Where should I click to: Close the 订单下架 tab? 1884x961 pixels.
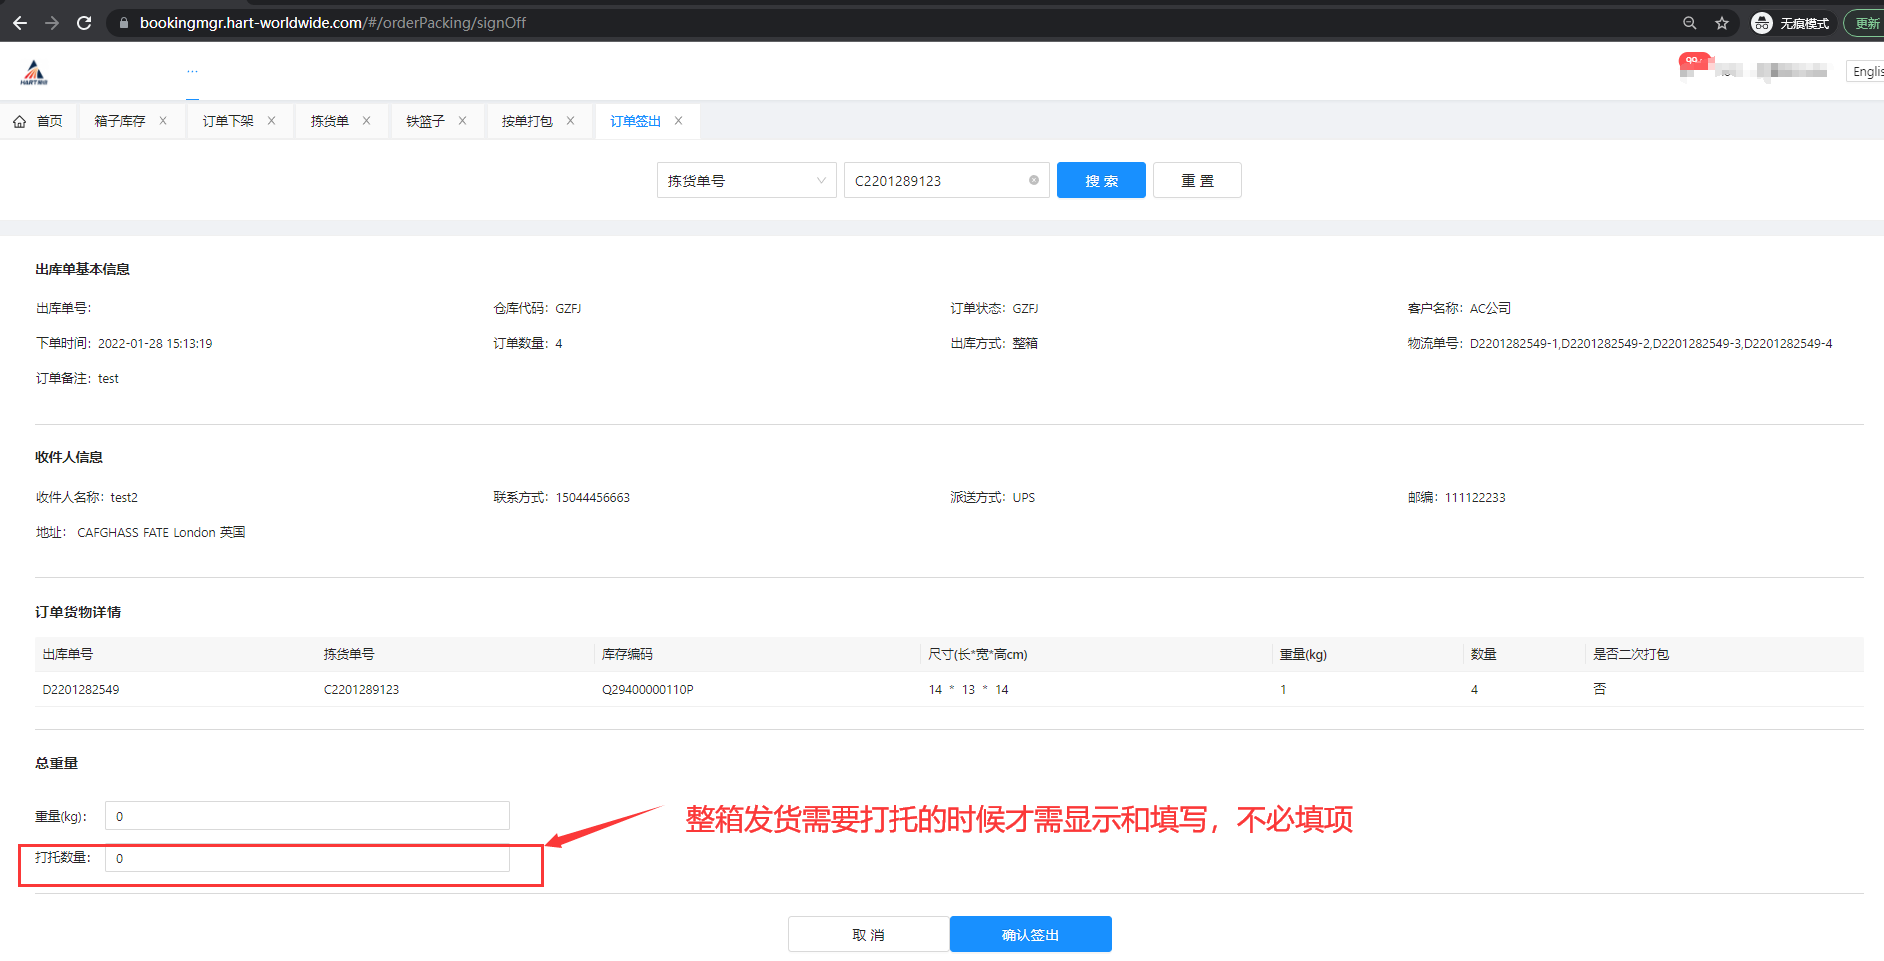click(x=271, y=121)
